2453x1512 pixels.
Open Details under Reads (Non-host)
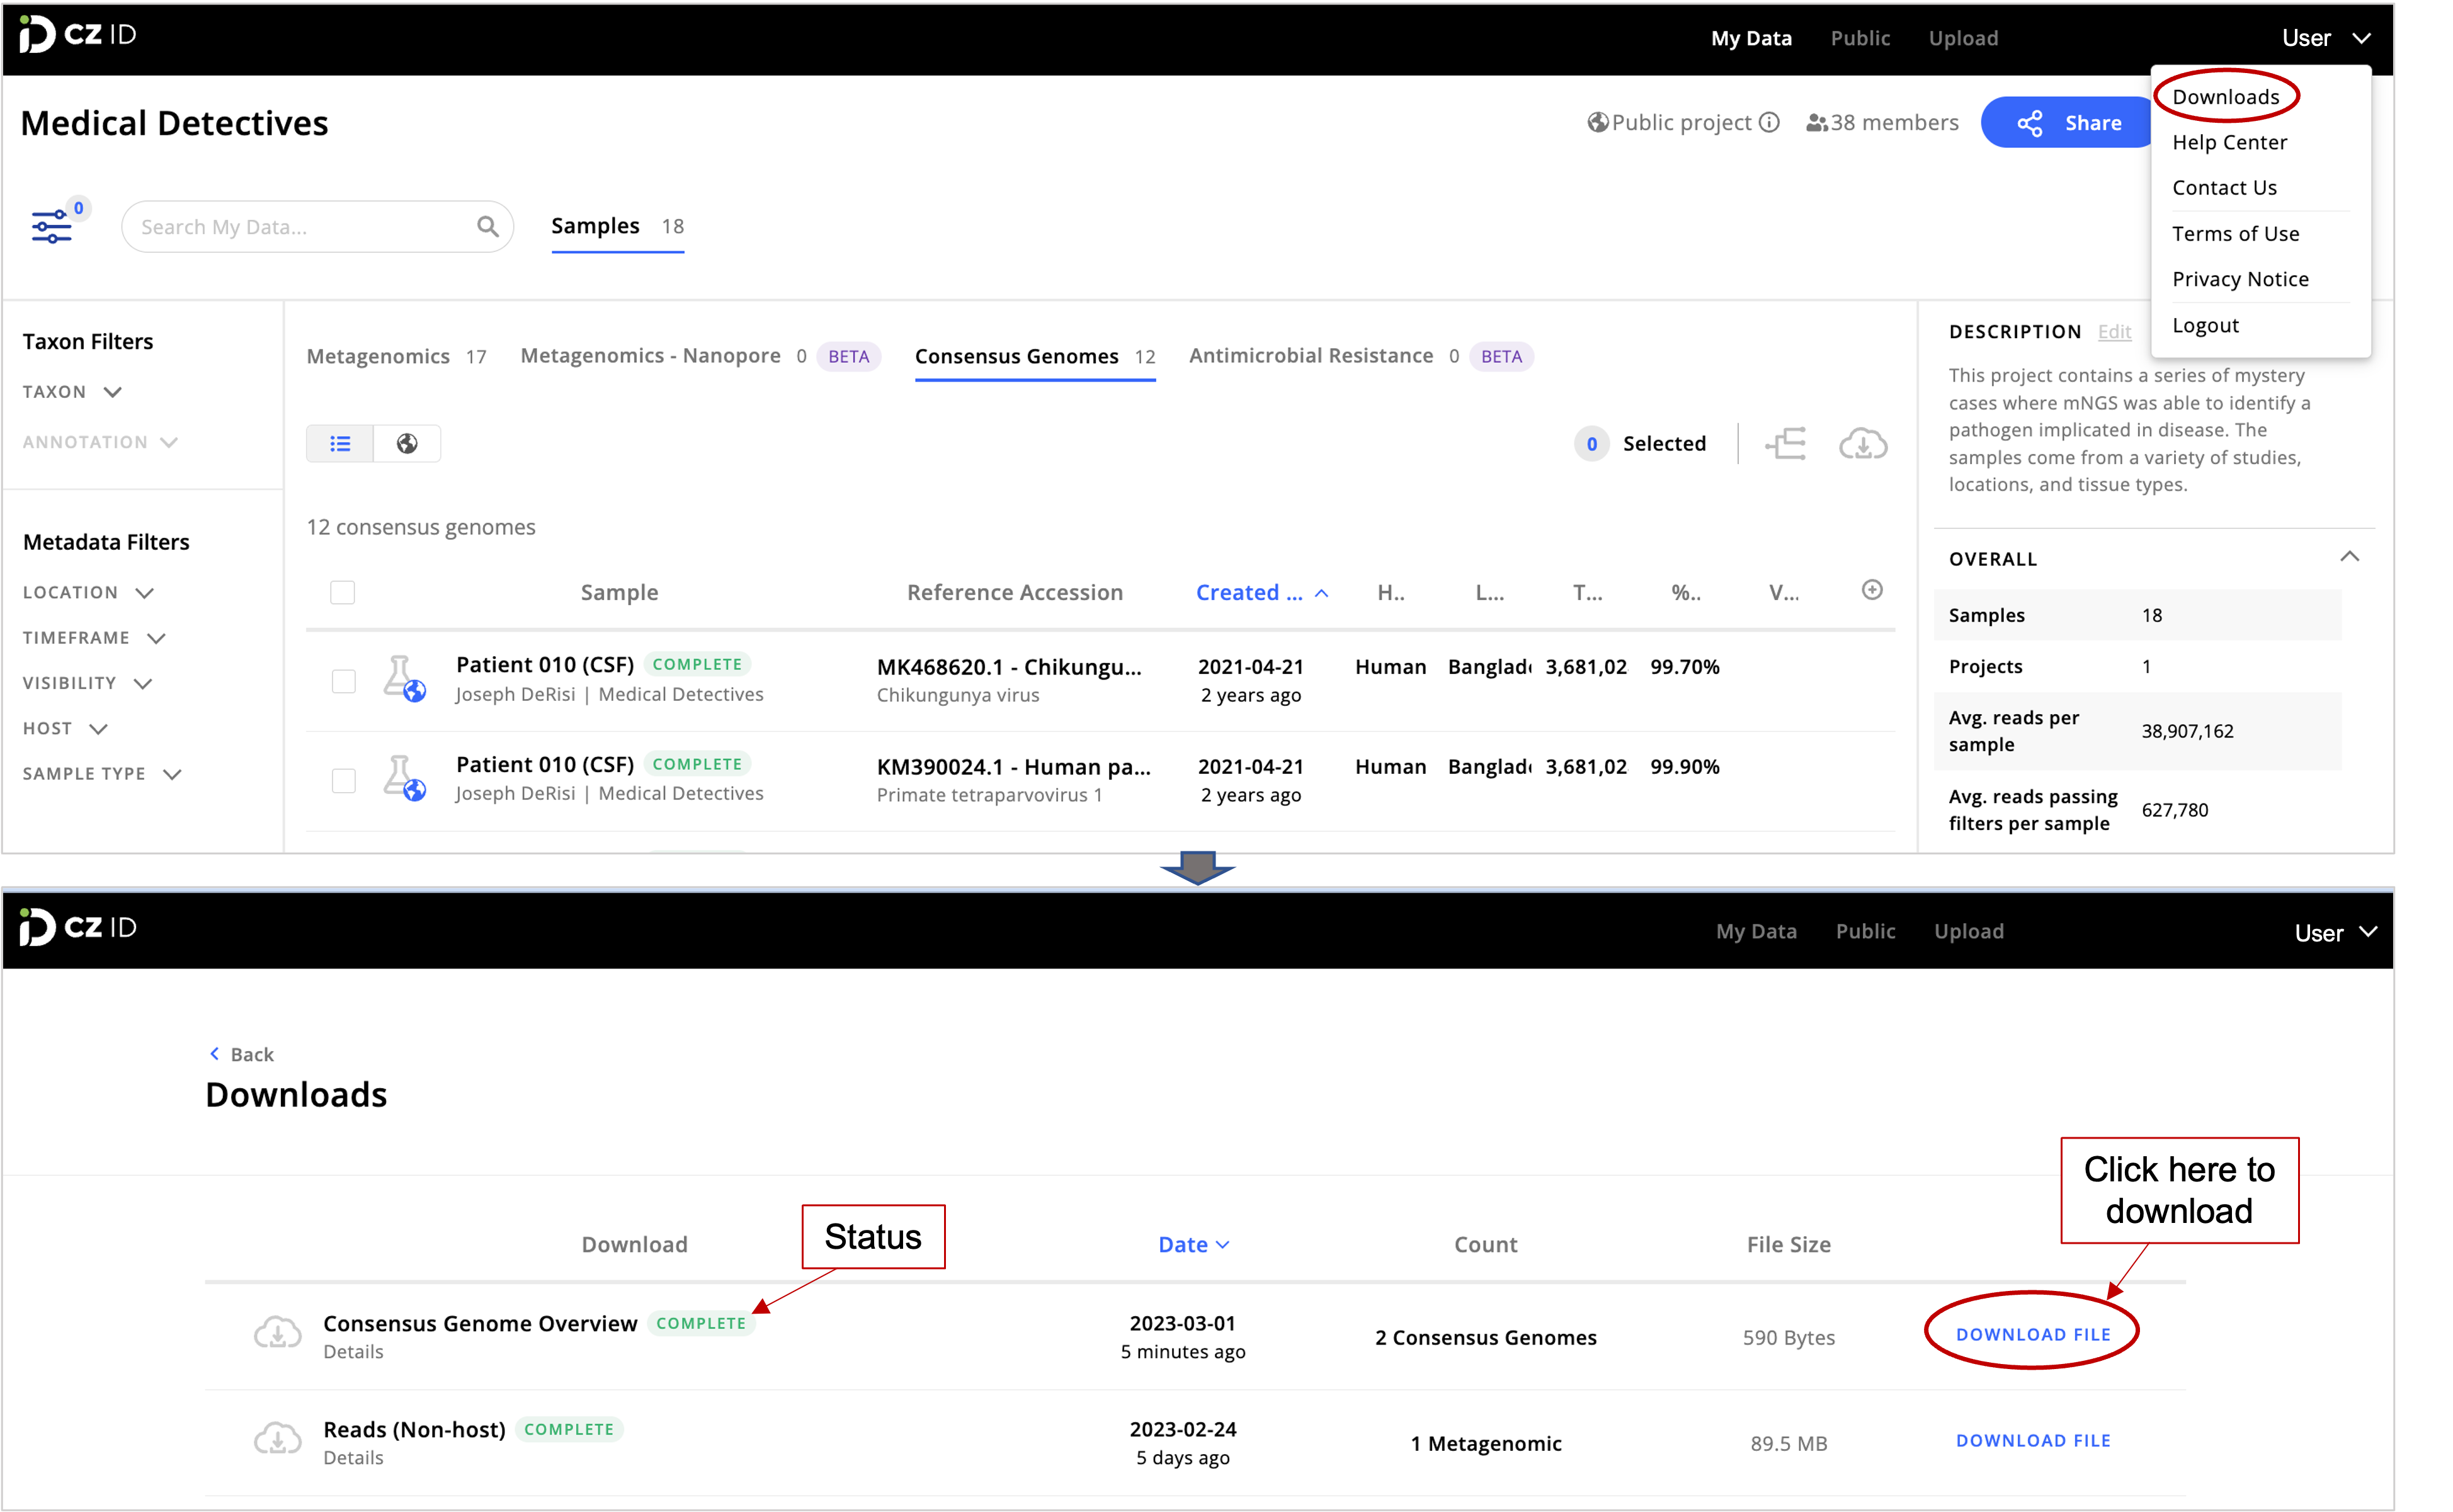(x=353, y=1458)
